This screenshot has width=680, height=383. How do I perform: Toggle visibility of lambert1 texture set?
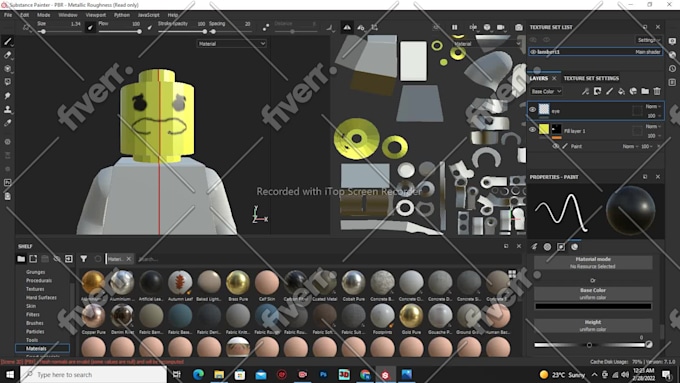pos(533,52)
